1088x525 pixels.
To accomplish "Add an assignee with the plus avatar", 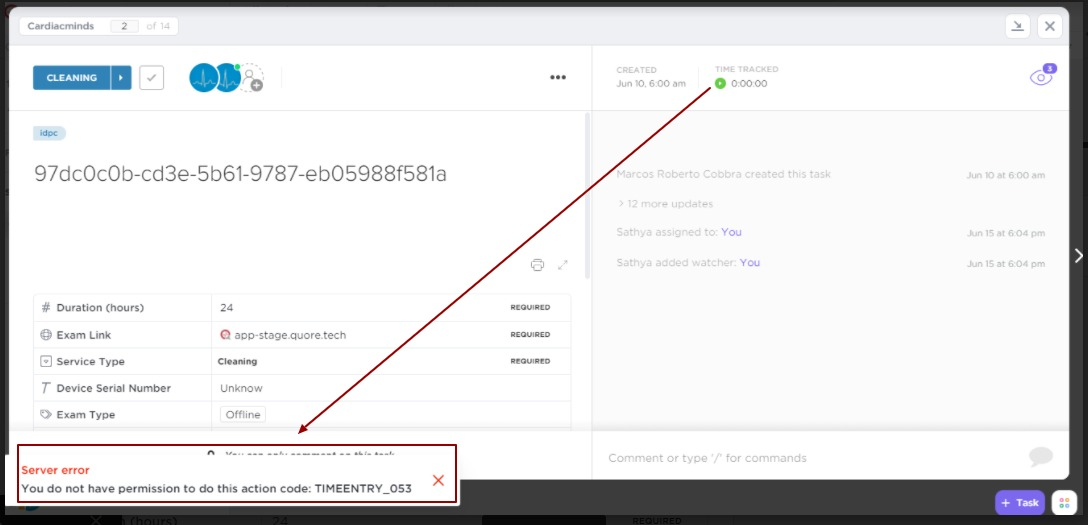I will [250, 78].
